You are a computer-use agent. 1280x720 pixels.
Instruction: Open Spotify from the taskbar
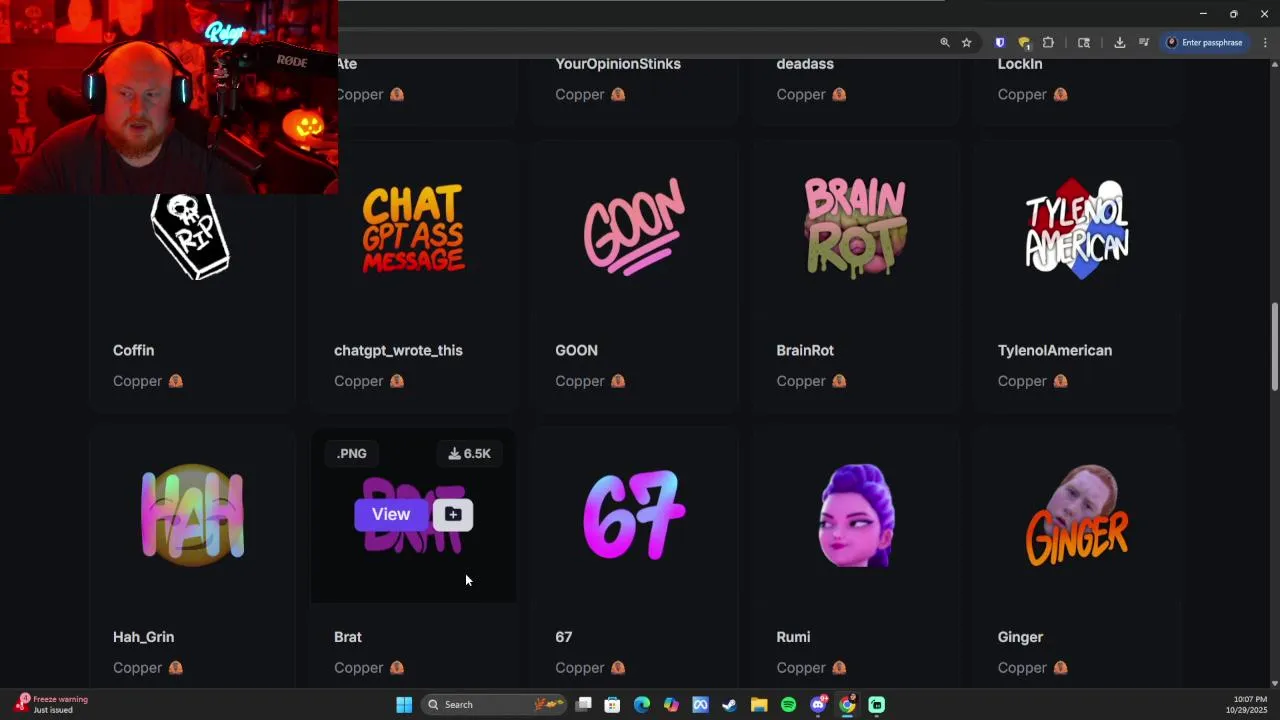[x=788, y=705]
